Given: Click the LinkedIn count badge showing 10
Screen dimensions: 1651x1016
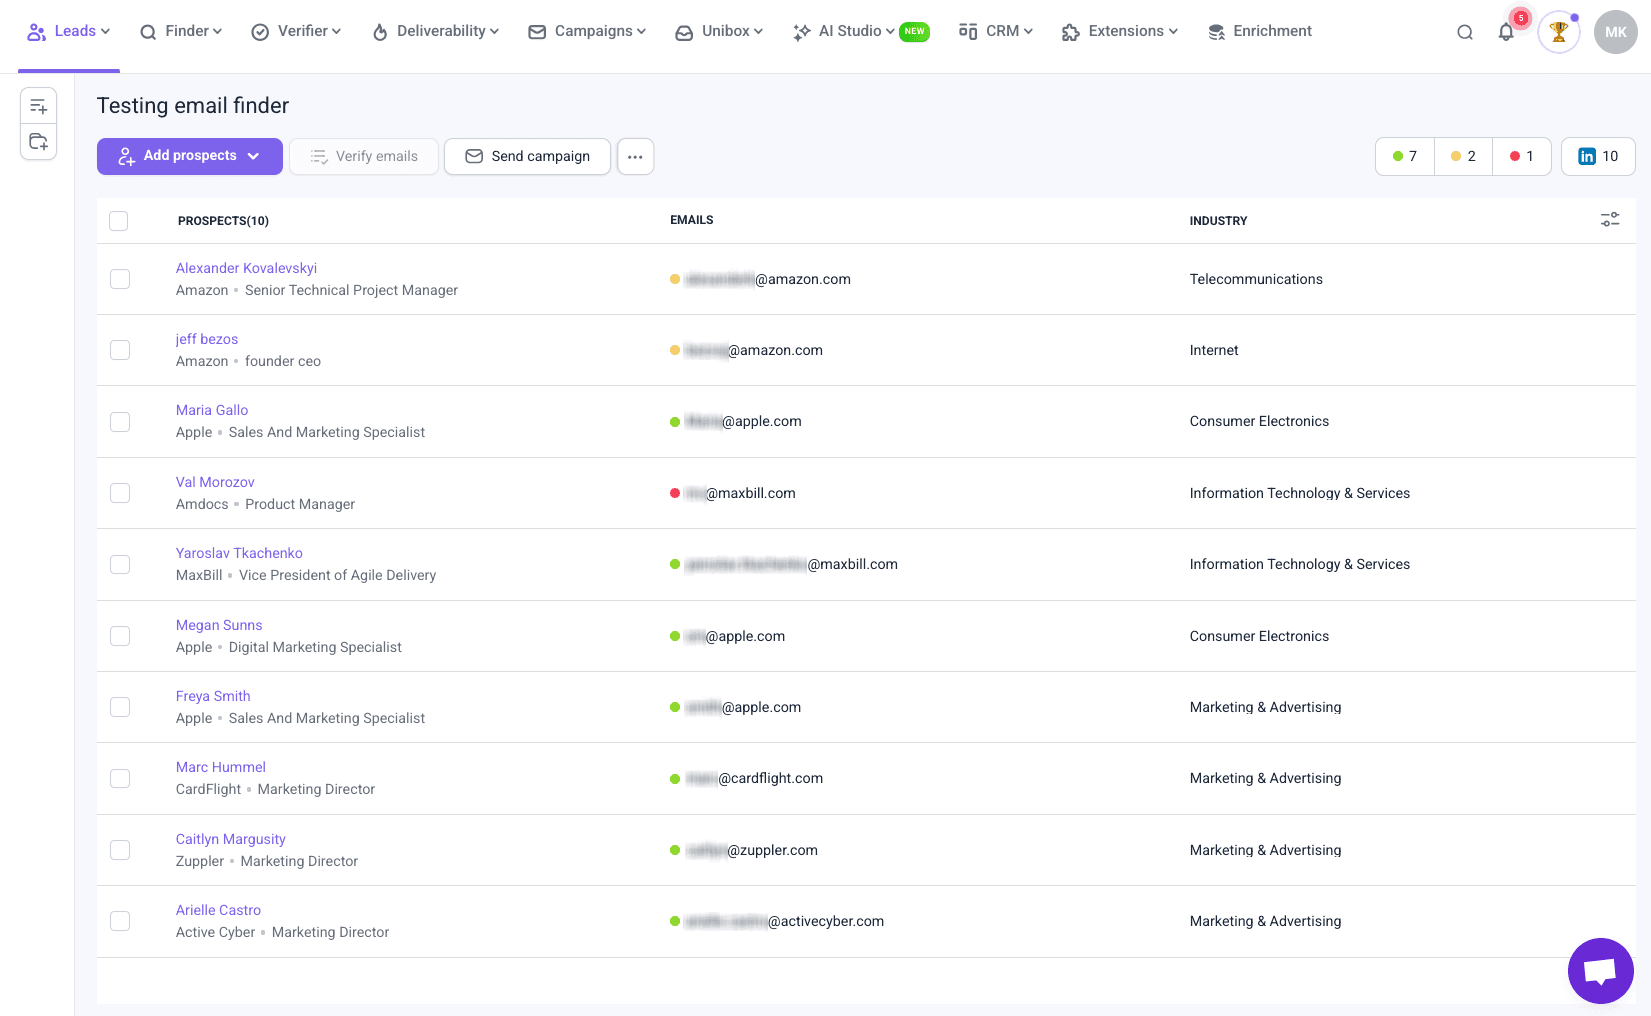Looking at the screenshot, I should (1597, 156).
